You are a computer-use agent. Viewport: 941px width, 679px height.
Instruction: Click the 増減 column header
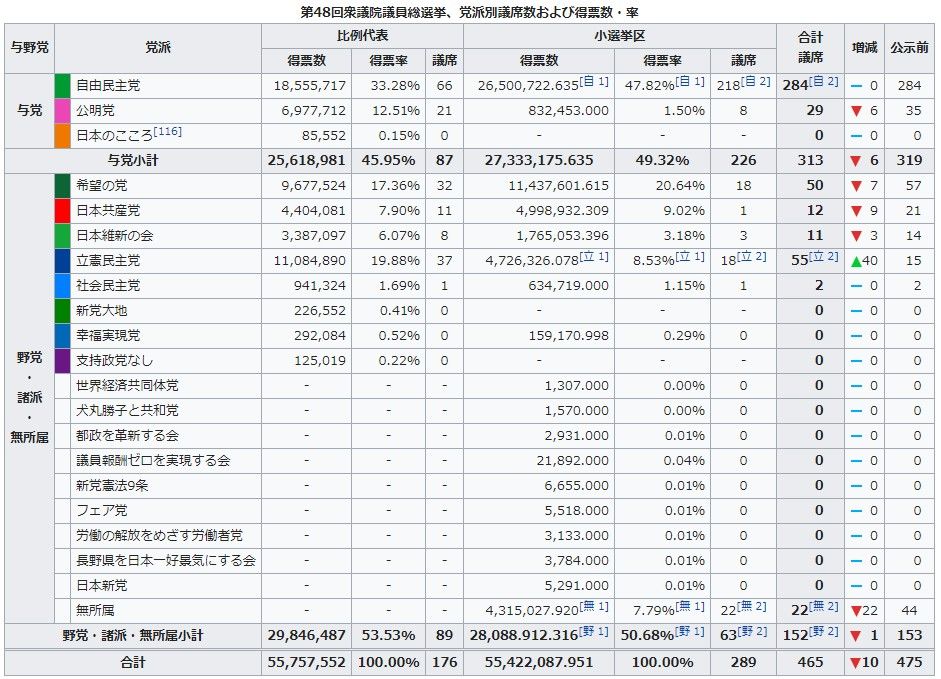(864, 48)
